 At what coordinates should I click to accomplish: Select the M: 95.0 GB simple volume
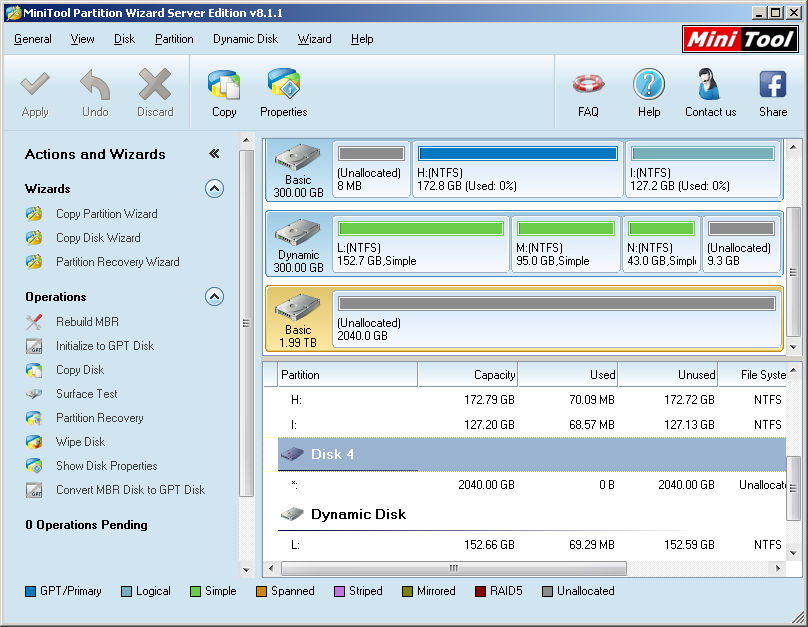pos(566,244)
